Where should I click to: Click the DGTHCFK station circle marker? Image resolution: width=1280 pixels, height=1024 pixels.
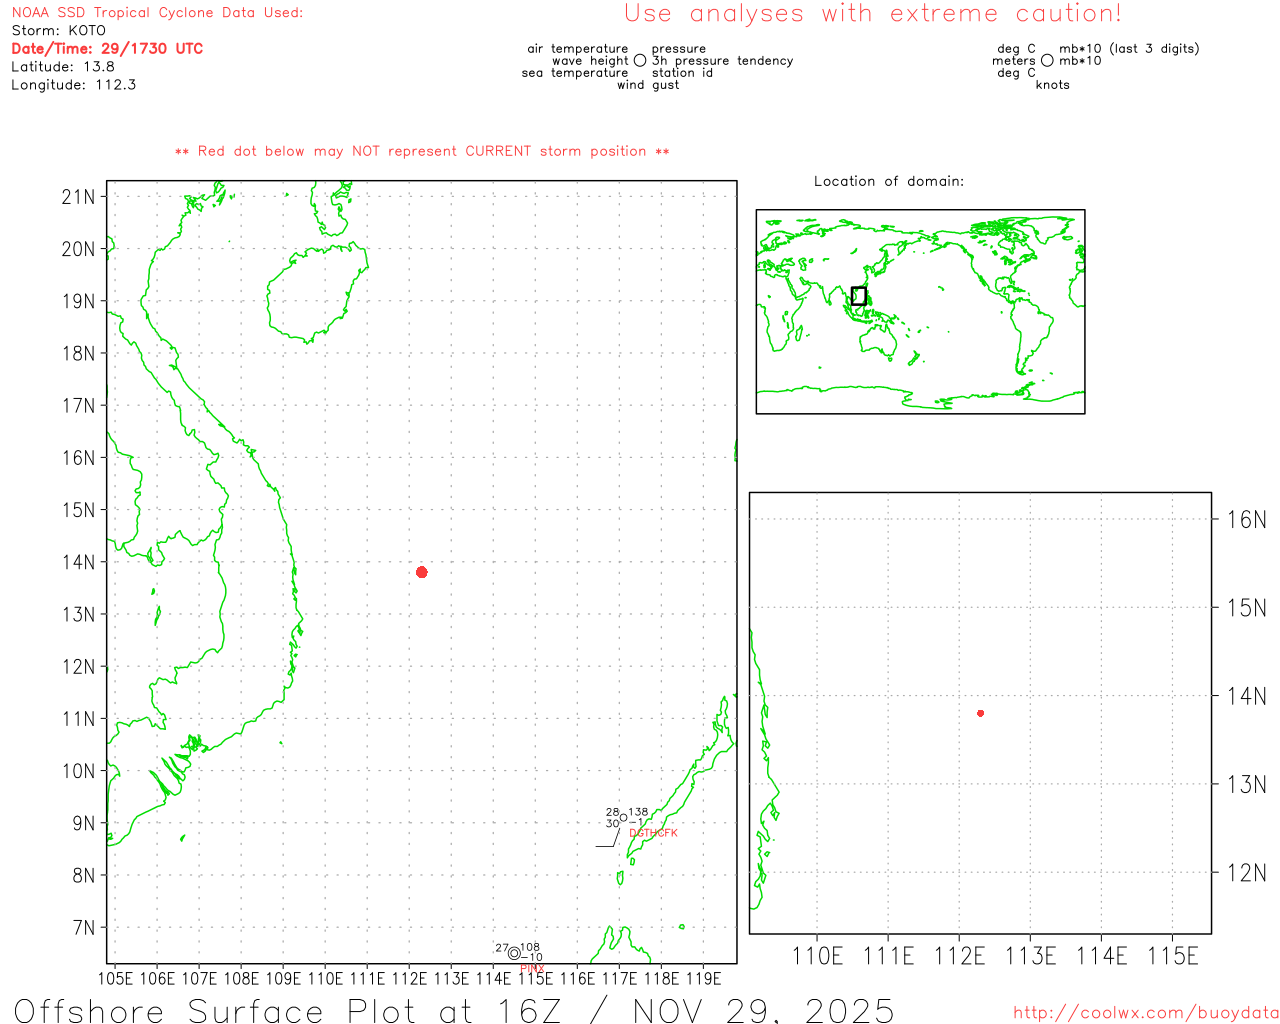624,818
